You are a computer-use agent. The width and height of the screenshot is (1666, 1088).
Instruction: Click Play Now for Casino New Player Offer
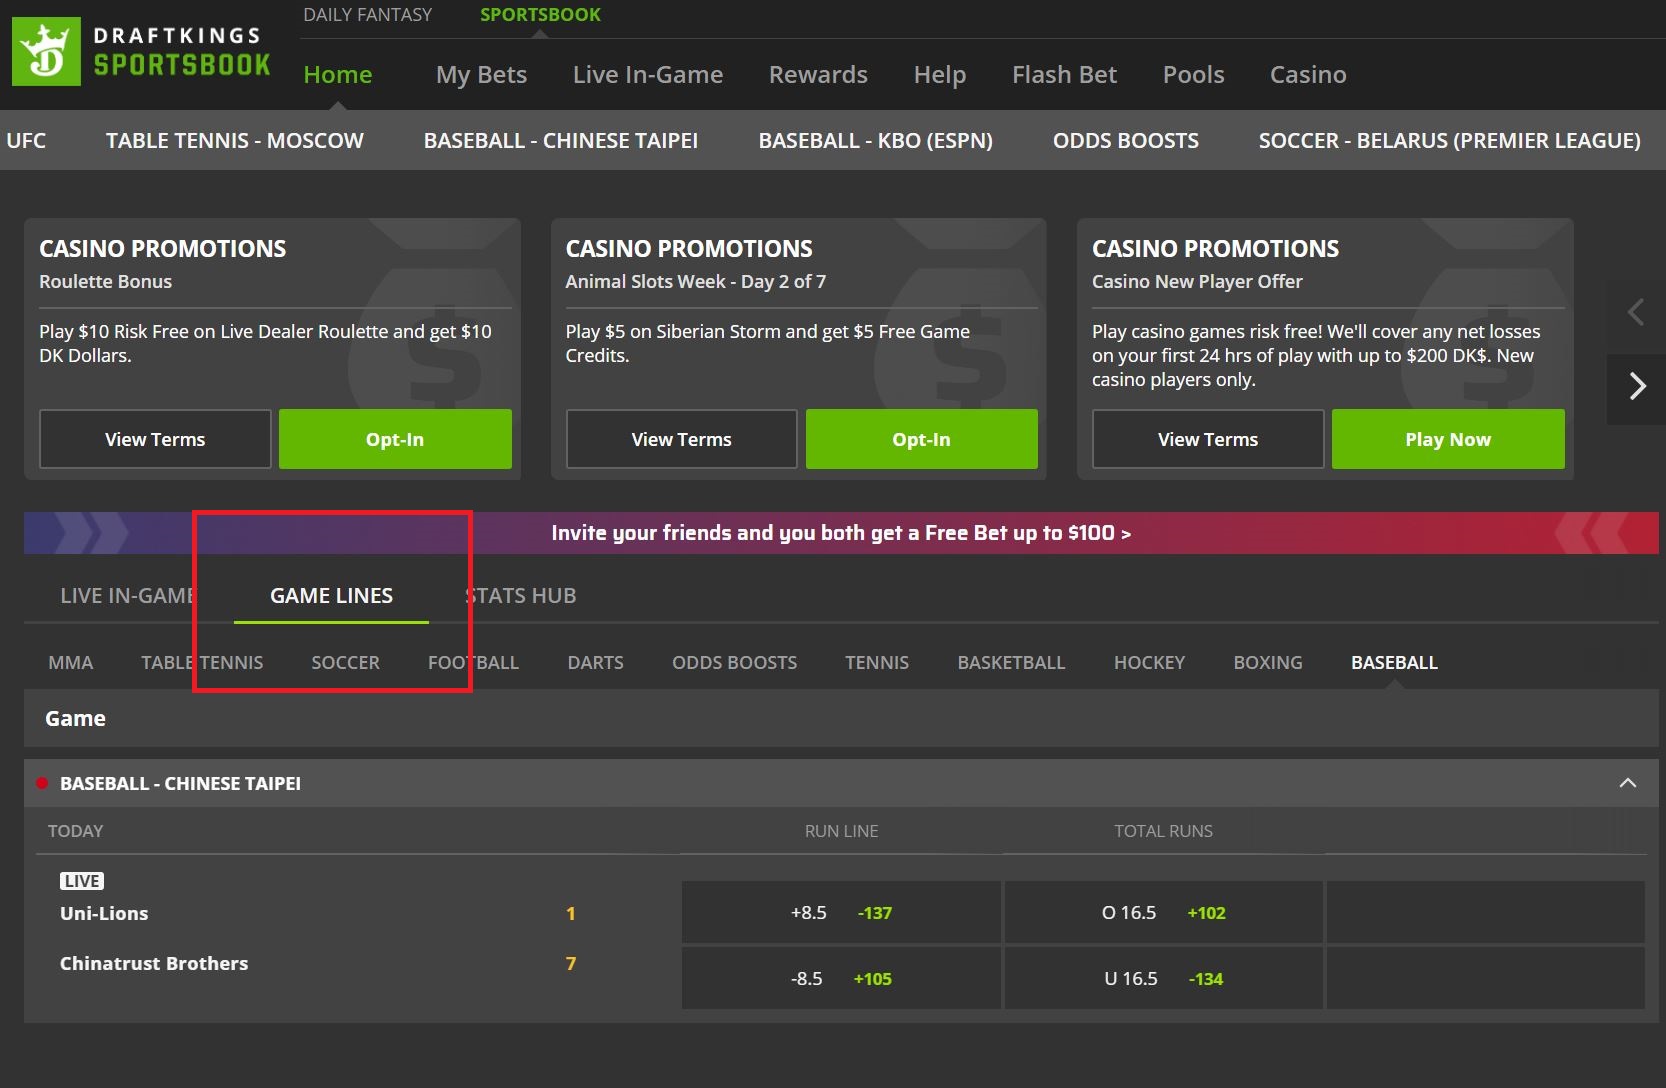pyautogui.click(x=1448, y=439)
